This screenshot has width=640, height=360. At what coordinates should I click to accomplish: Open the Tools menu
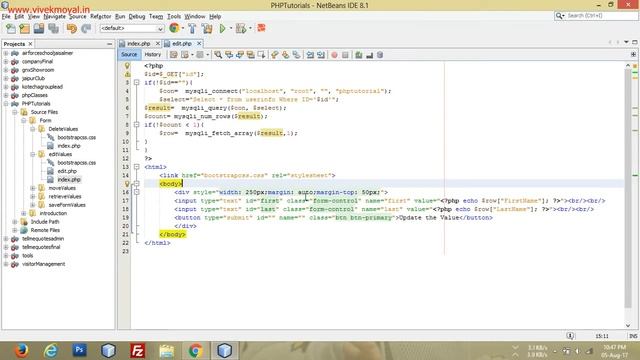point(173,16)
